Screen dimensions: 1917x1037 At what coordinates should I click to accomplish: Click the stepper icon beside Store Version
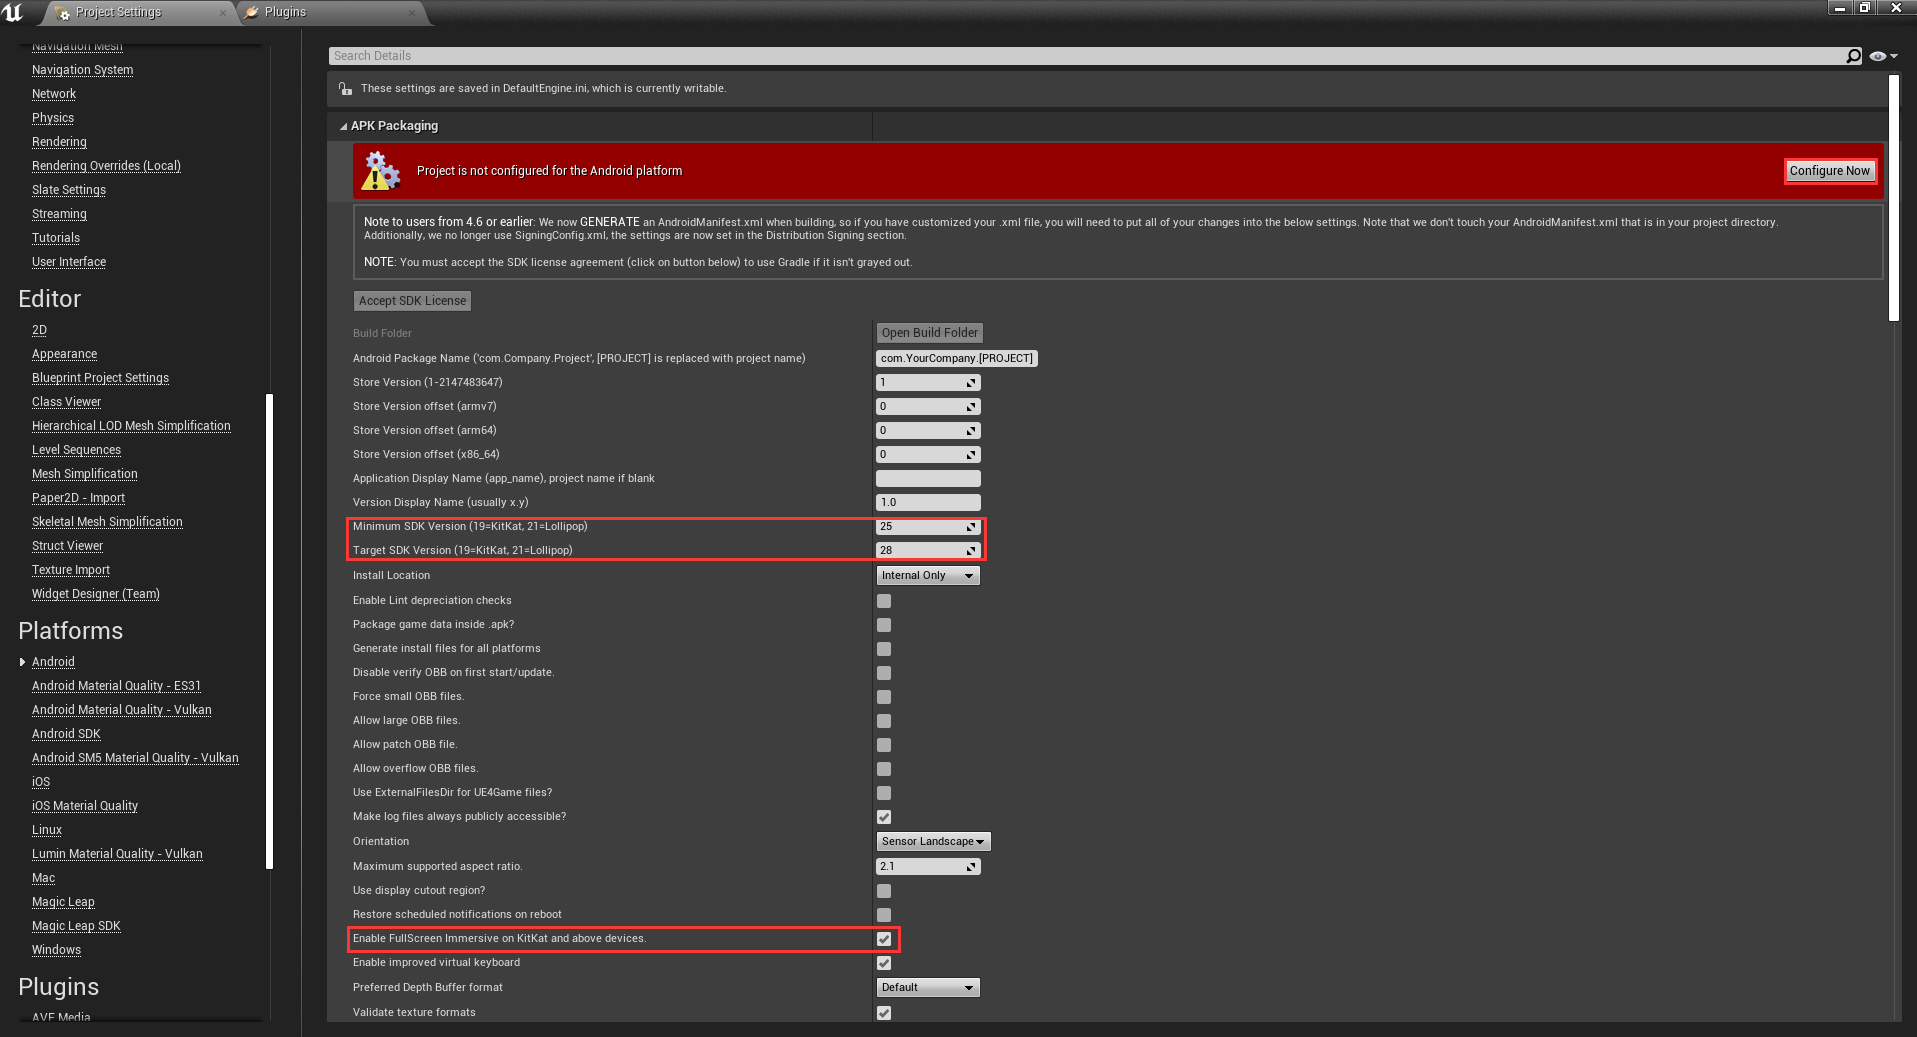click(x=969, y=382)
